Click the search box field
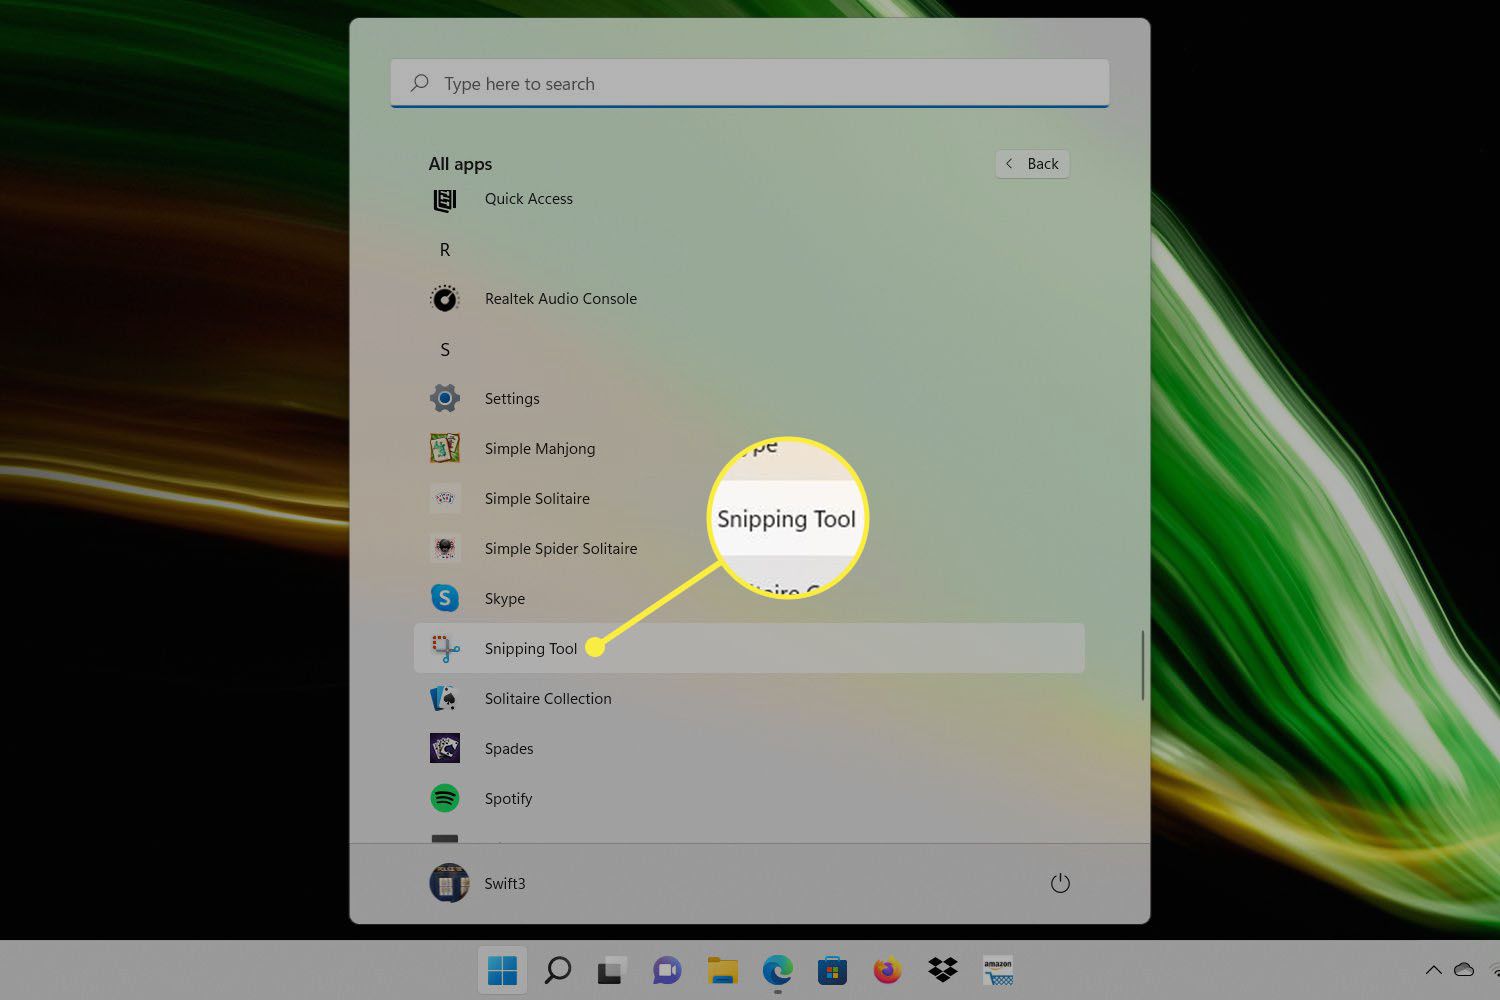The image size is (1500, 1000). click(x=750, y=83)
